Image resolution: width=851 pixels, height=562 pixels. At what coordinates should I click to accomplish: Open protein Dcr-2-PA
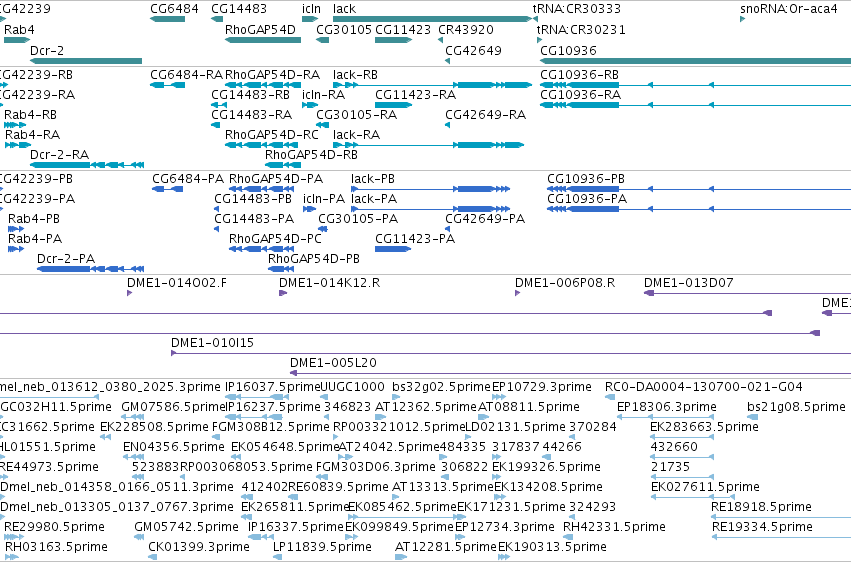(x=91, y=269)
